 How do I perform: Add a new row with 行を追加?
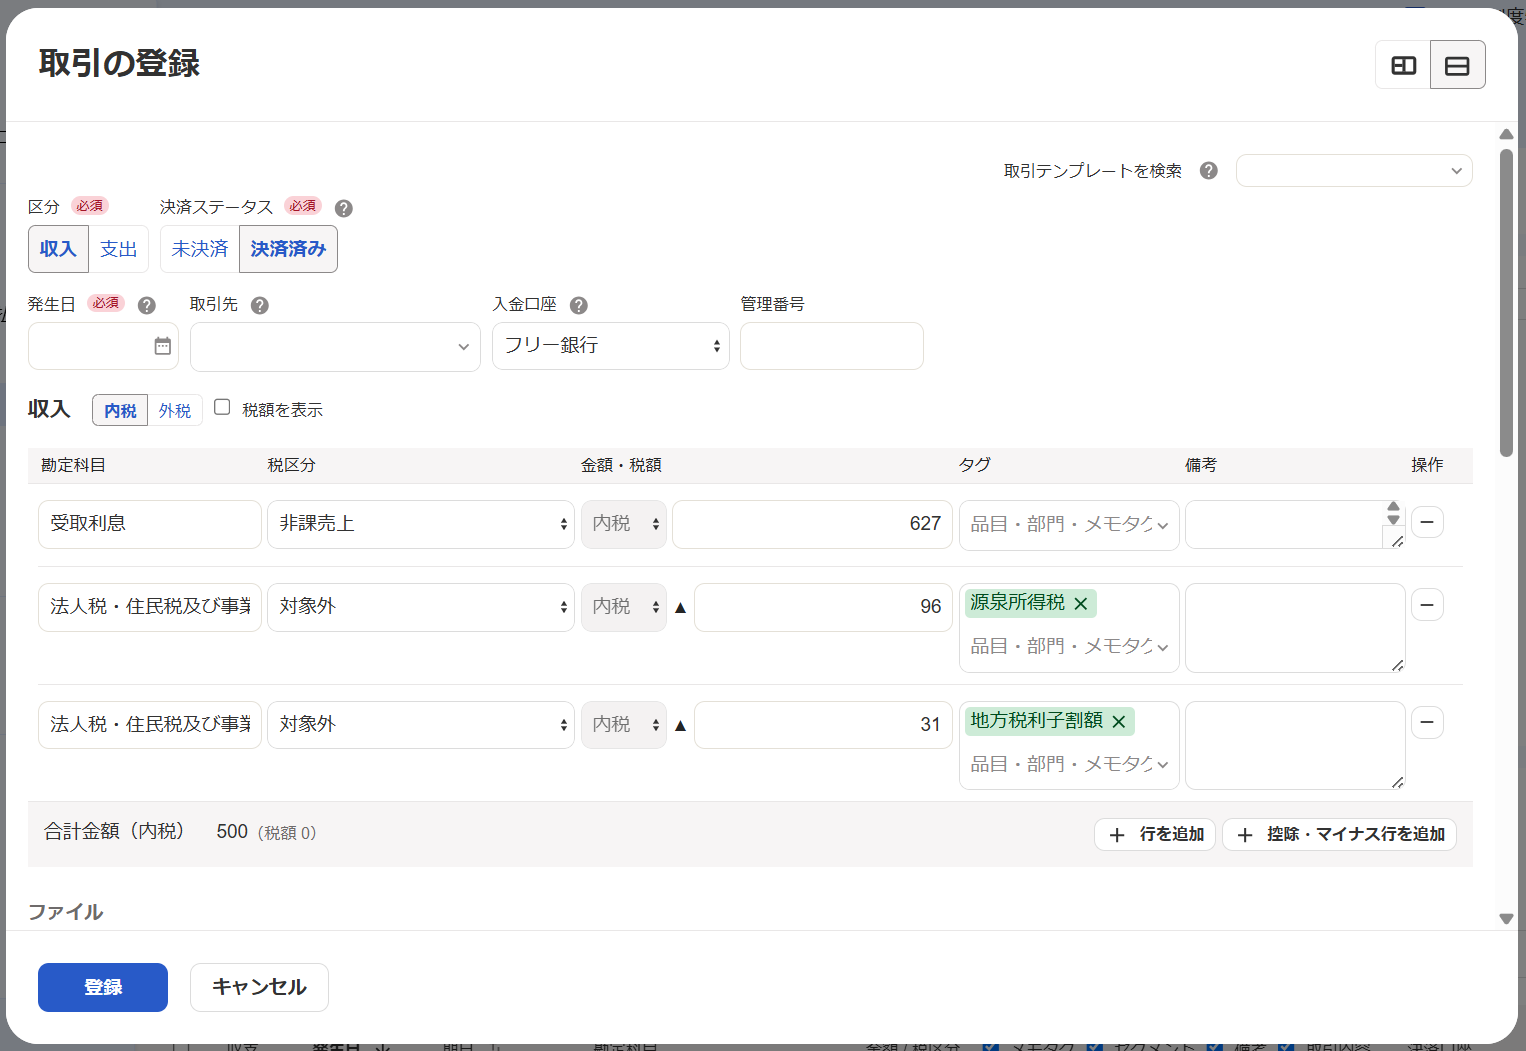tap(1155, 834)
